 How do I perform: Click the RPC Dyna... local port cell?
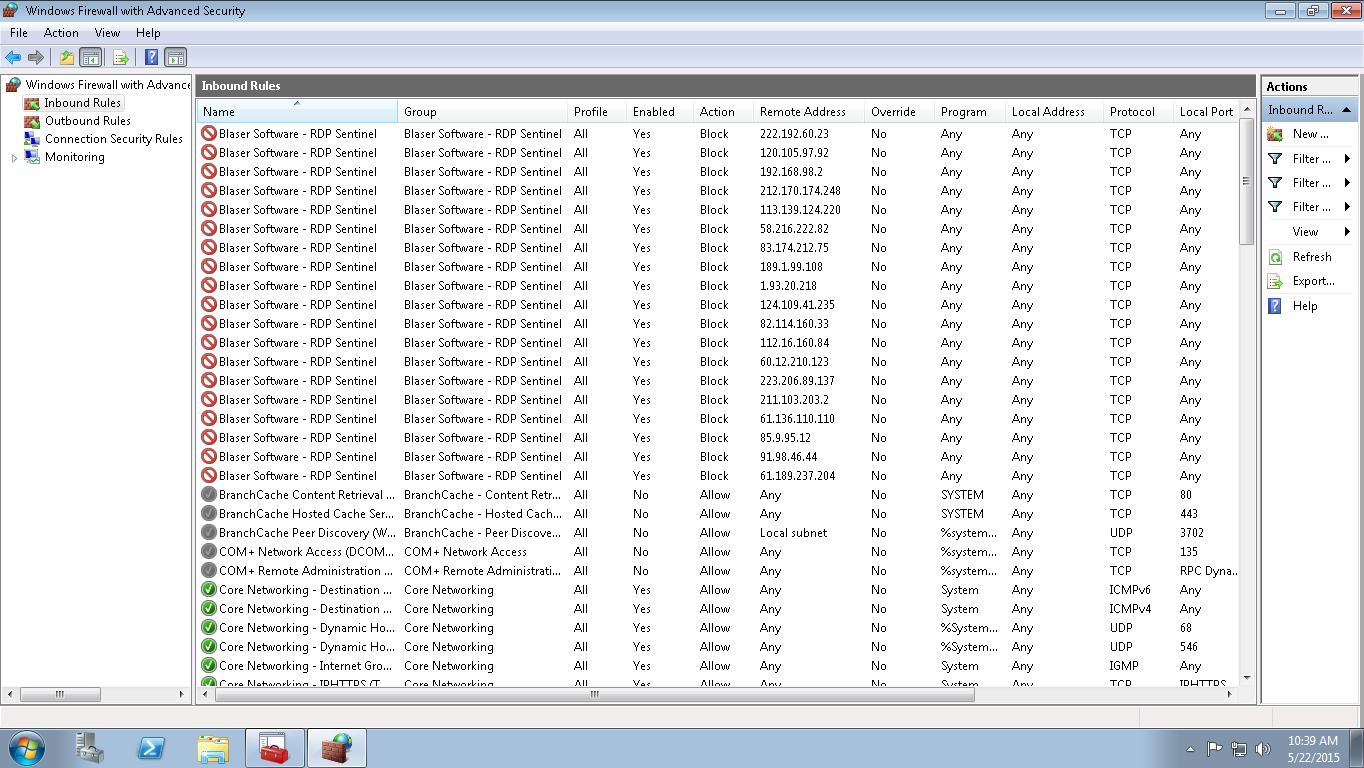click(1208, 571)
